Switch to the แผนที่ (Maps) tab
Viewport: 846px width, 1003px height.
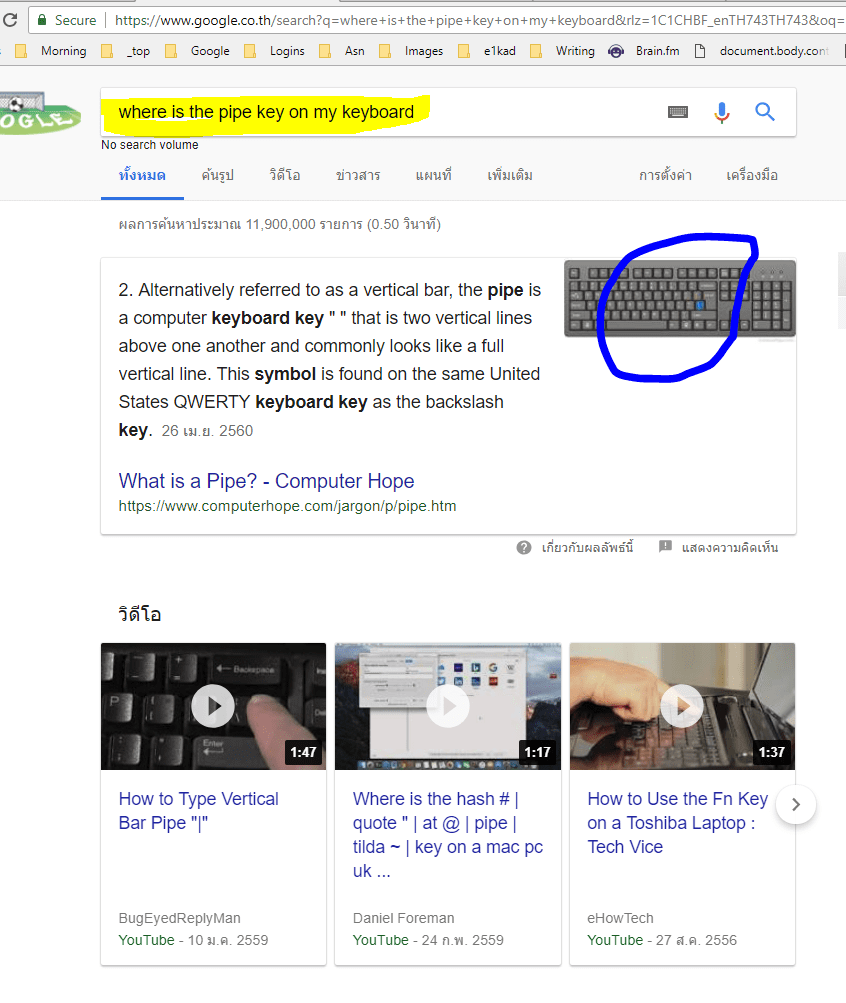pos(434,175)
